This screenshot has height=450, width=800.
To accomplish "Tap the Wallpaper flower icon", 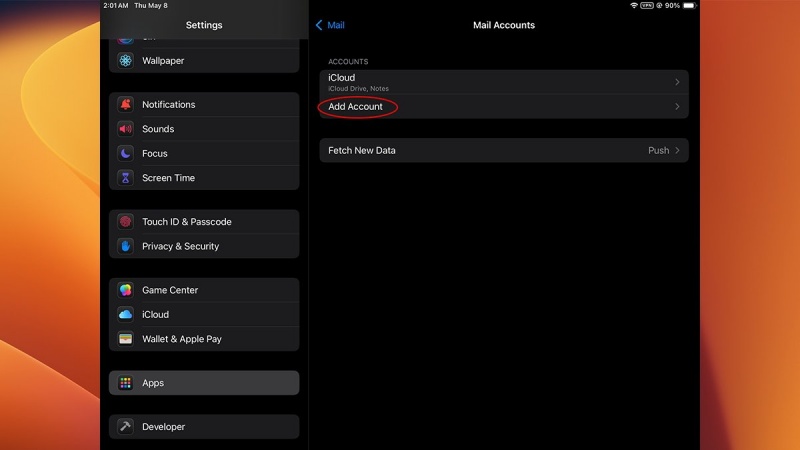I will point(126,61).
